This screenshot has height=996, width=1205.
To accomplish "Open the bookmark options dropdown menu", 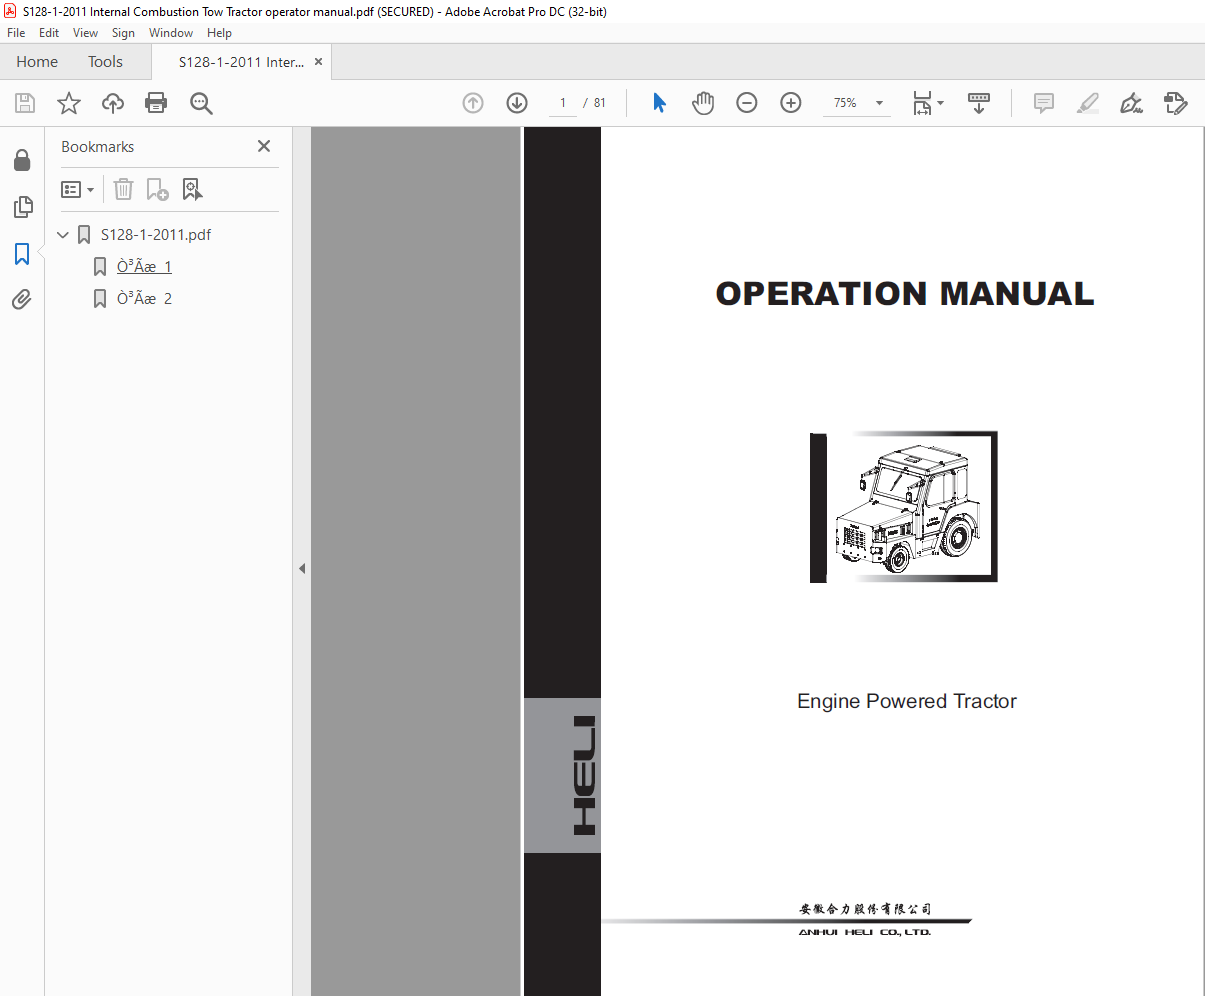I will [x=78, y=189].
